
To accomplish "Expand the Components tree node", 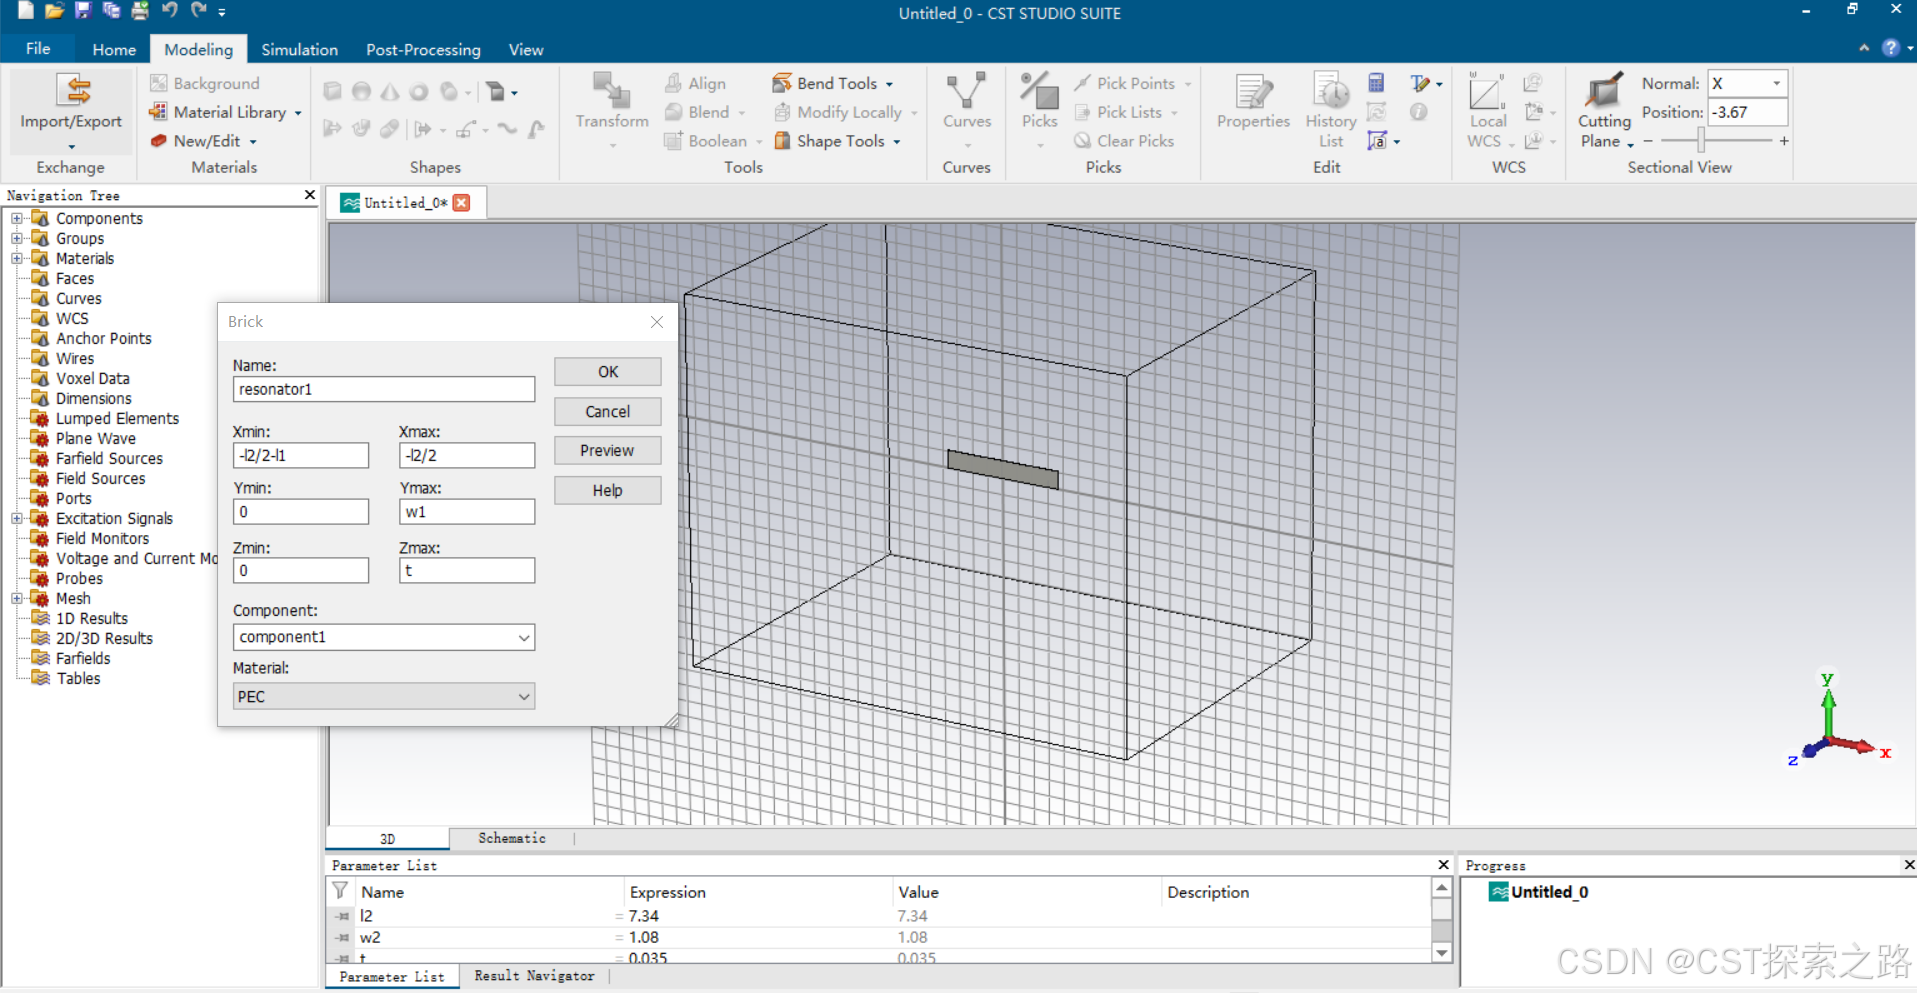I will coord(16,218).
